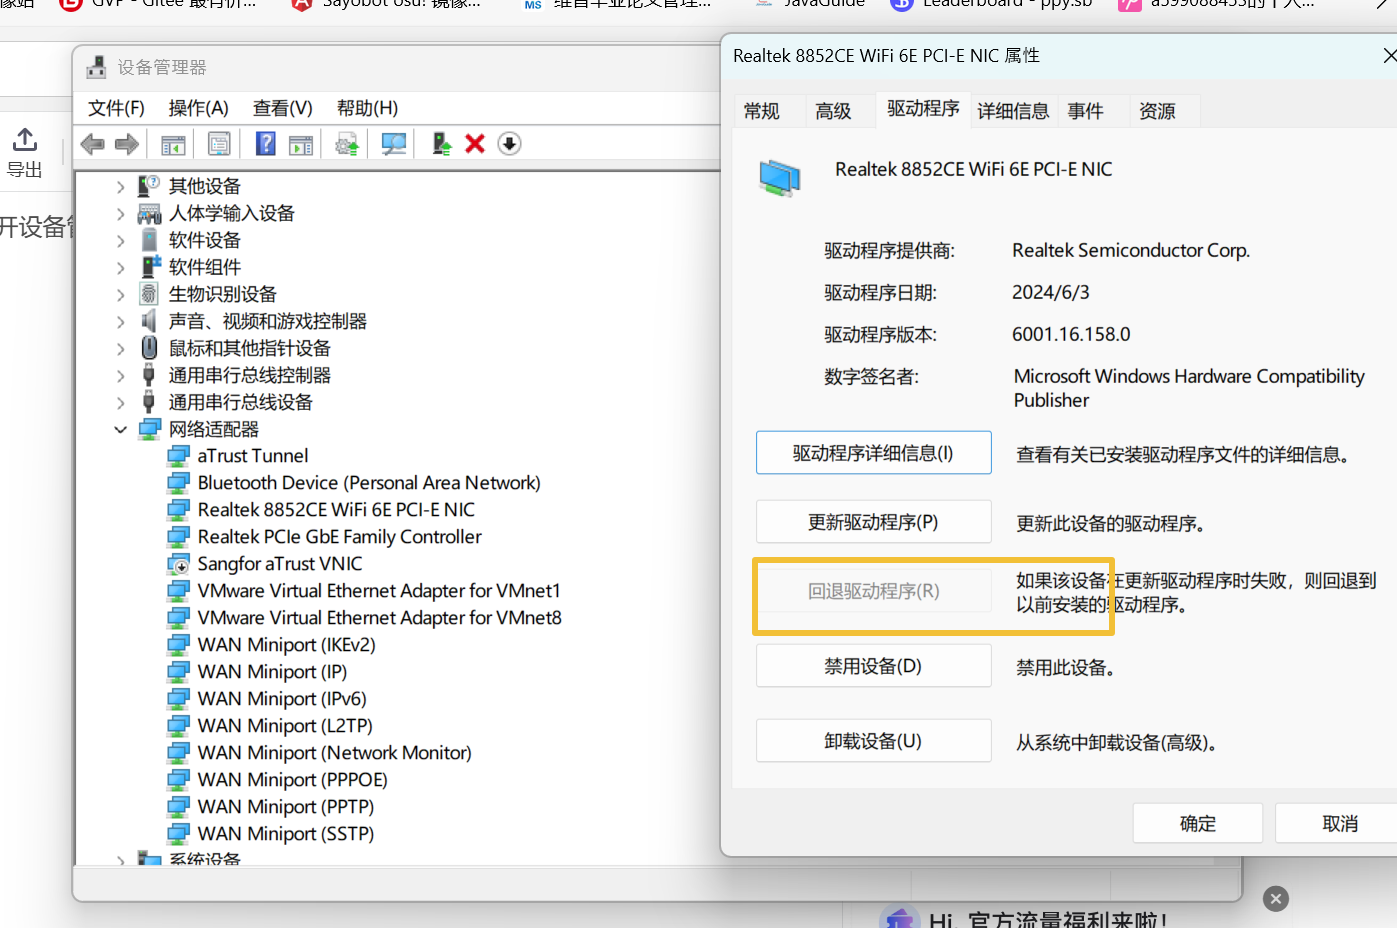Click the icon beside 其他设备
Image resolution: width=1397 pixels, height=928 pixels.
(149, 186)
